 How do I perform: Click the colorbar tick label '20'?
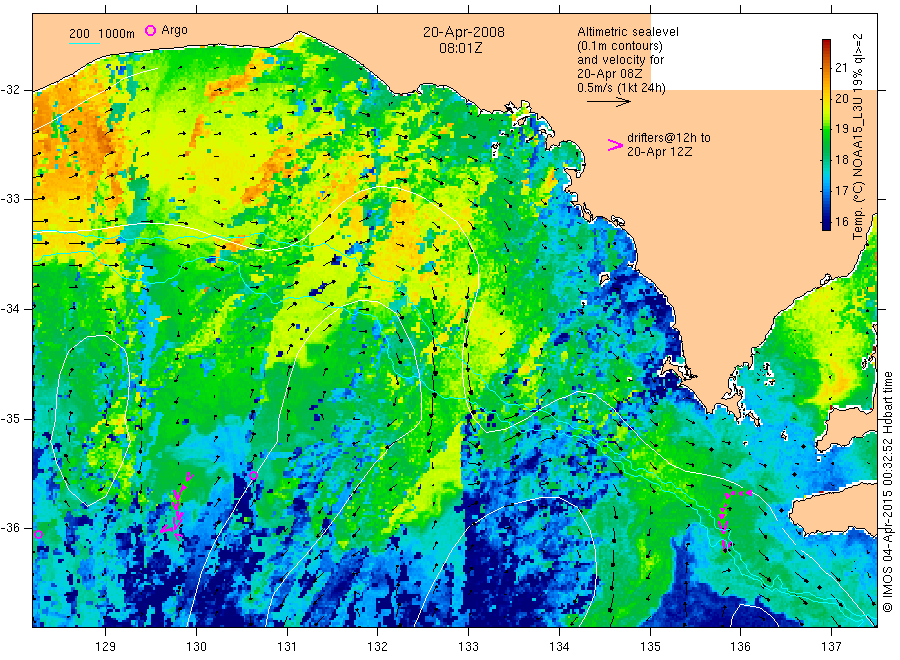tap(841, 98)
